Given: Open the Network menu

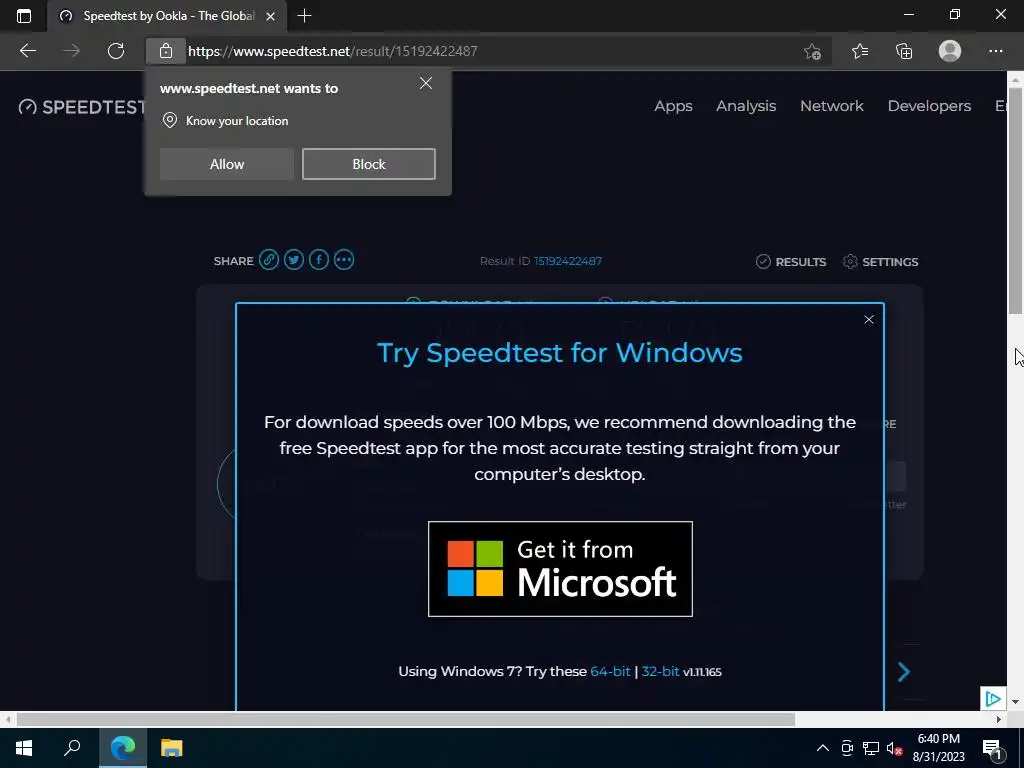Looking at the screenshot, I should [x=831, y=106].
